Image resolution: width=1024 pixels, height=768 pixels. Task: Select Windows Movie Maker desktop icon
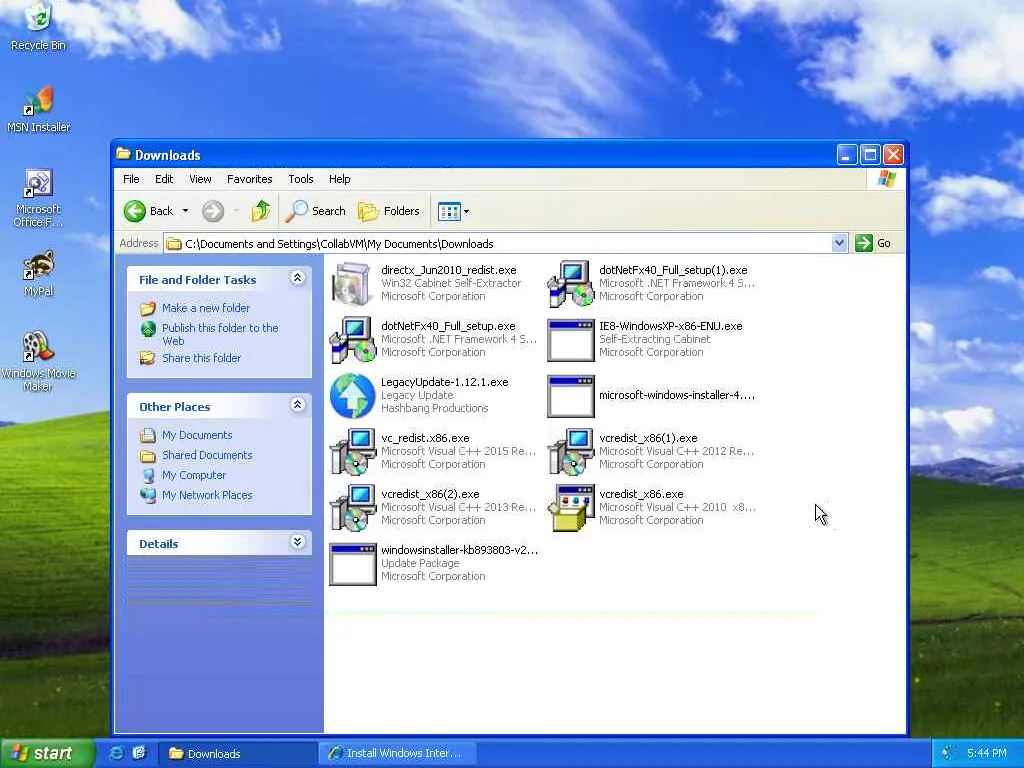coord(38,350)
